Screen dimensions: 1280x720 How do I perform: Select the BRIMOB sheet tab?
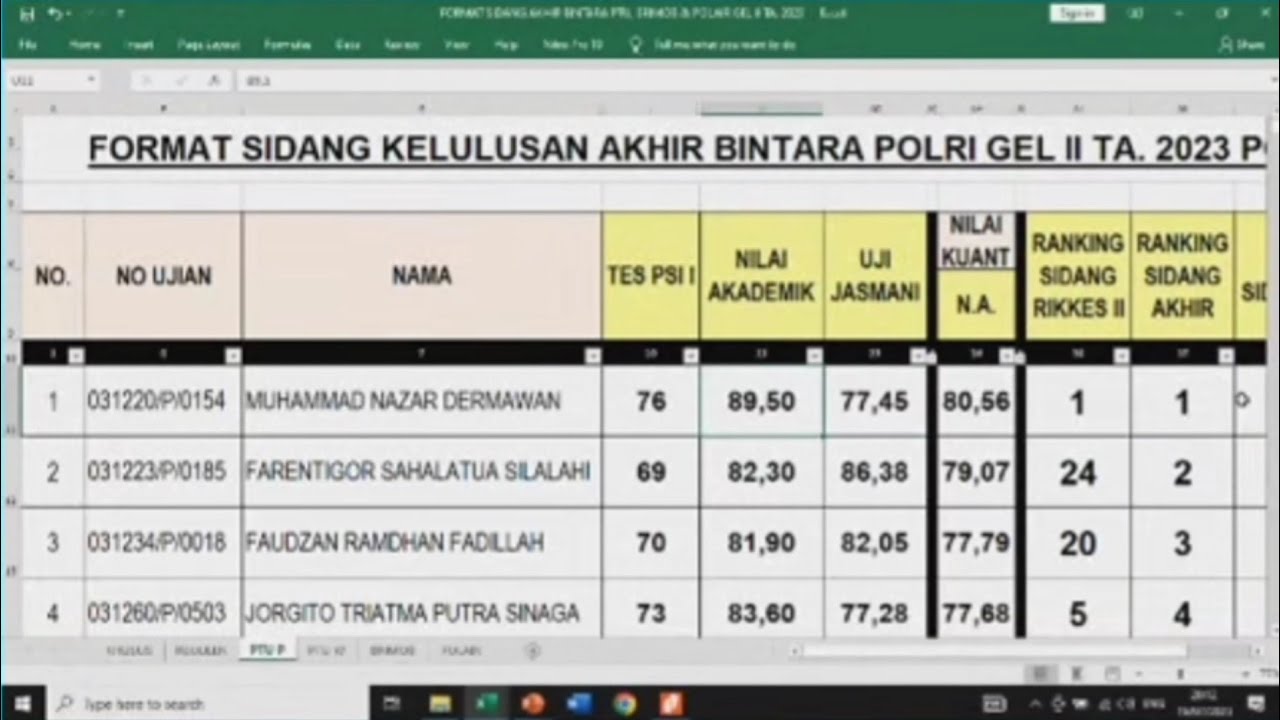[x=391, y=650]
